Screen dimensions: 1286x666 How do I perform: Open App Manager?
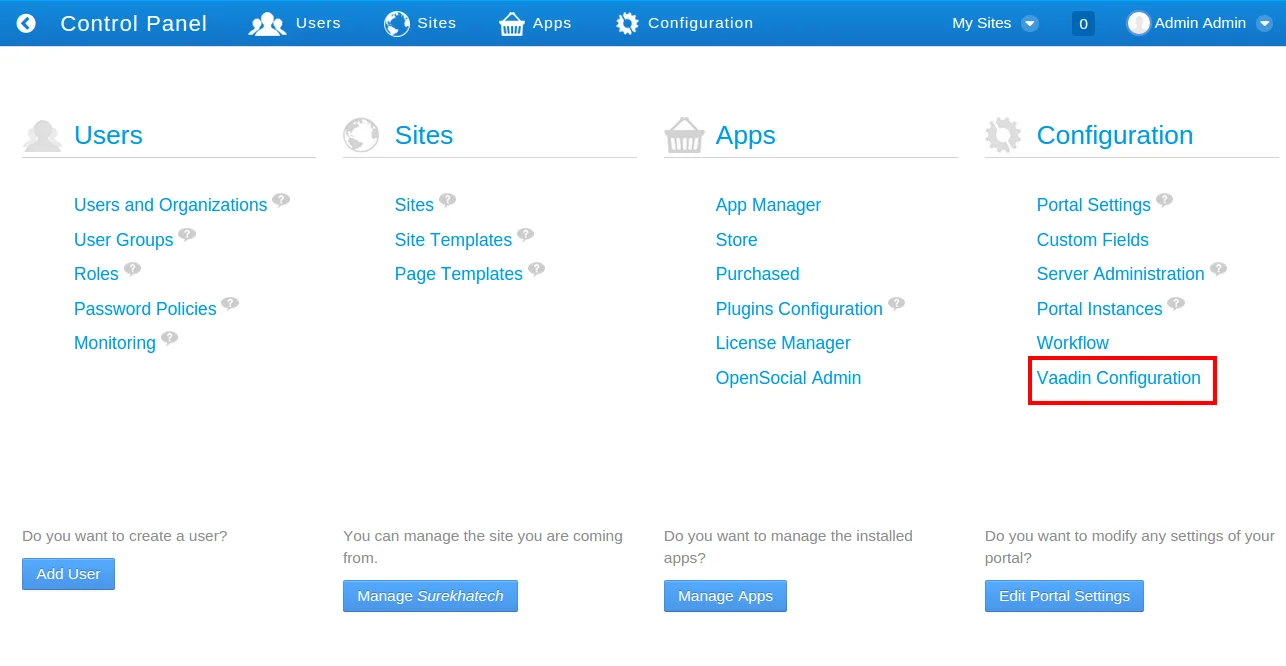768,205
